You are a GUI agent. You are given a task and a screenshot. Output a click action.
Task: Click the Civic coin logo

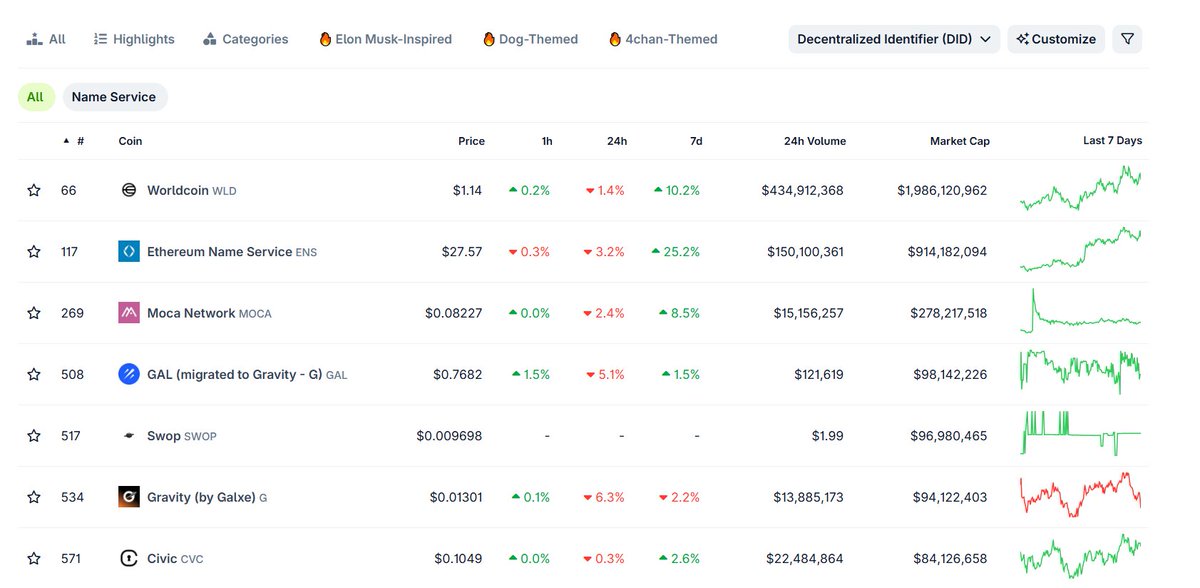[129, 559]
